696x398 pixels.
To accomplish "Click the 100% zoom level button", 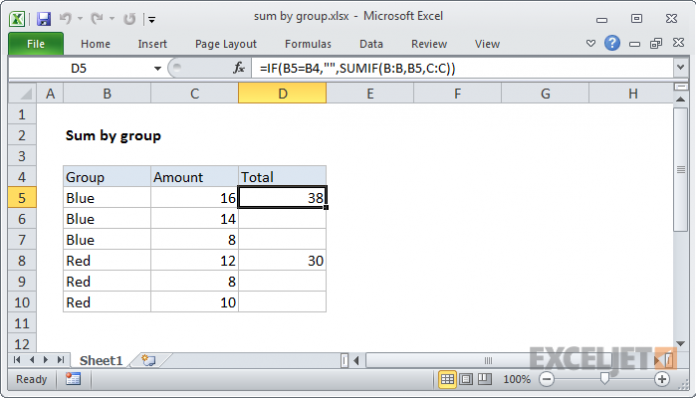I will coord(517,379).
